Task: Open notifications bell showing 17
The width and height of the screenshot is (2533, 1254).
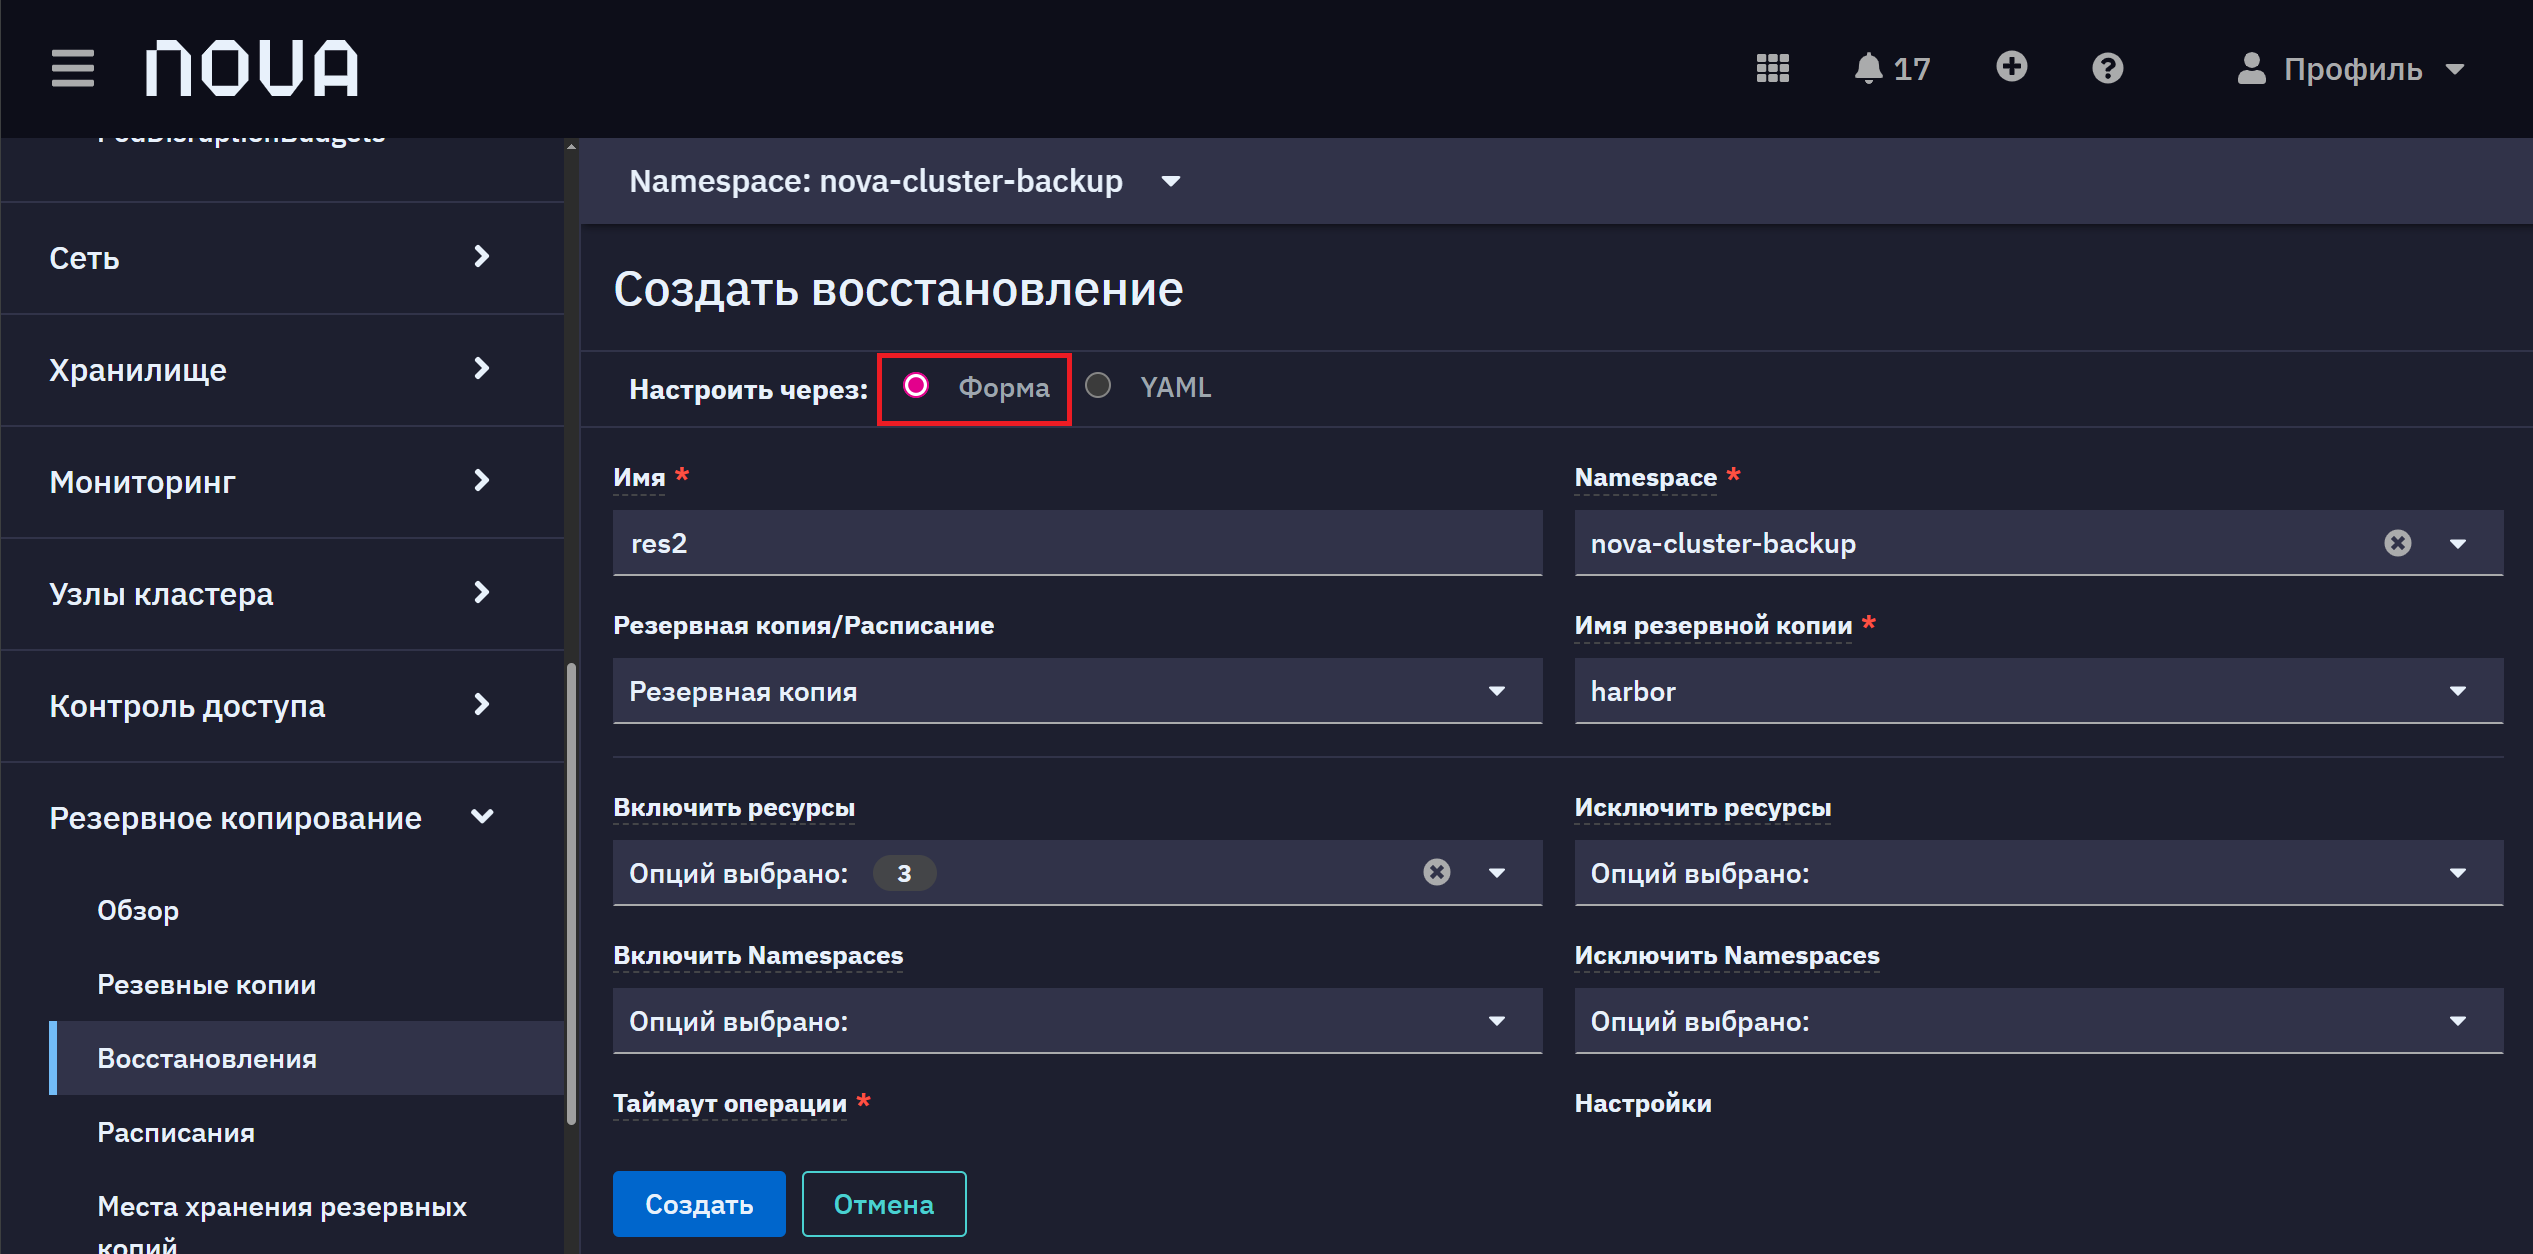Action: [x=1891, y=68]
